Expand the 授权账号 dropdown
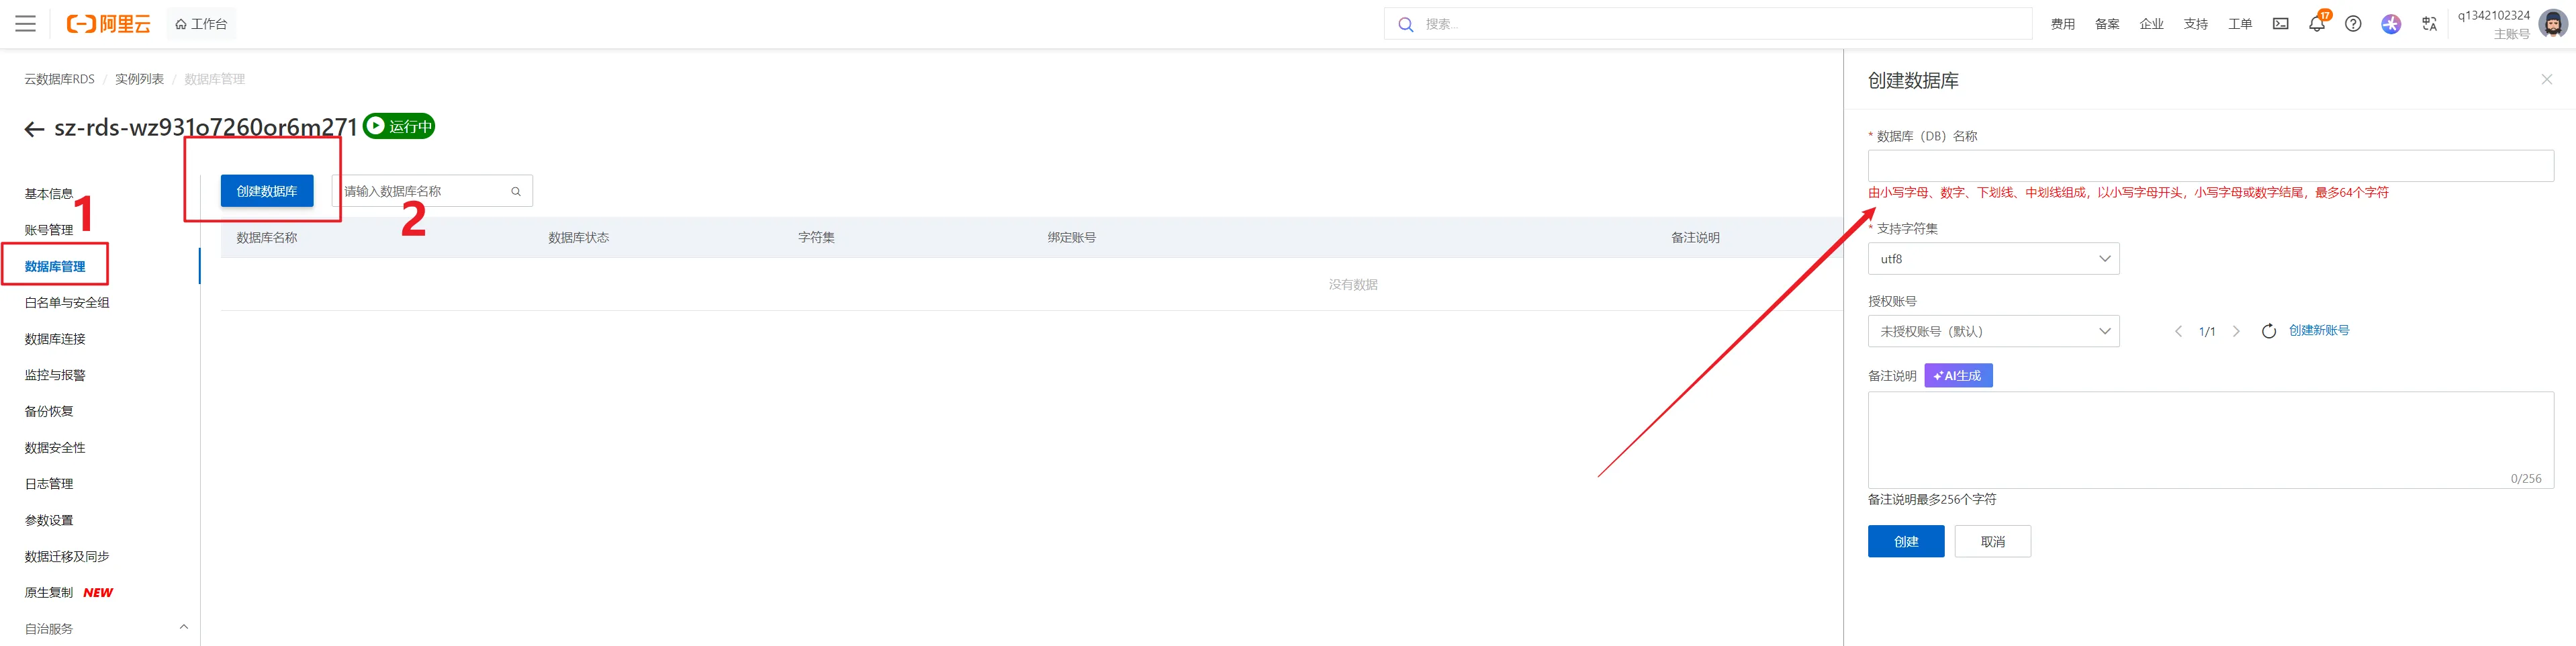 (1992, 331)
